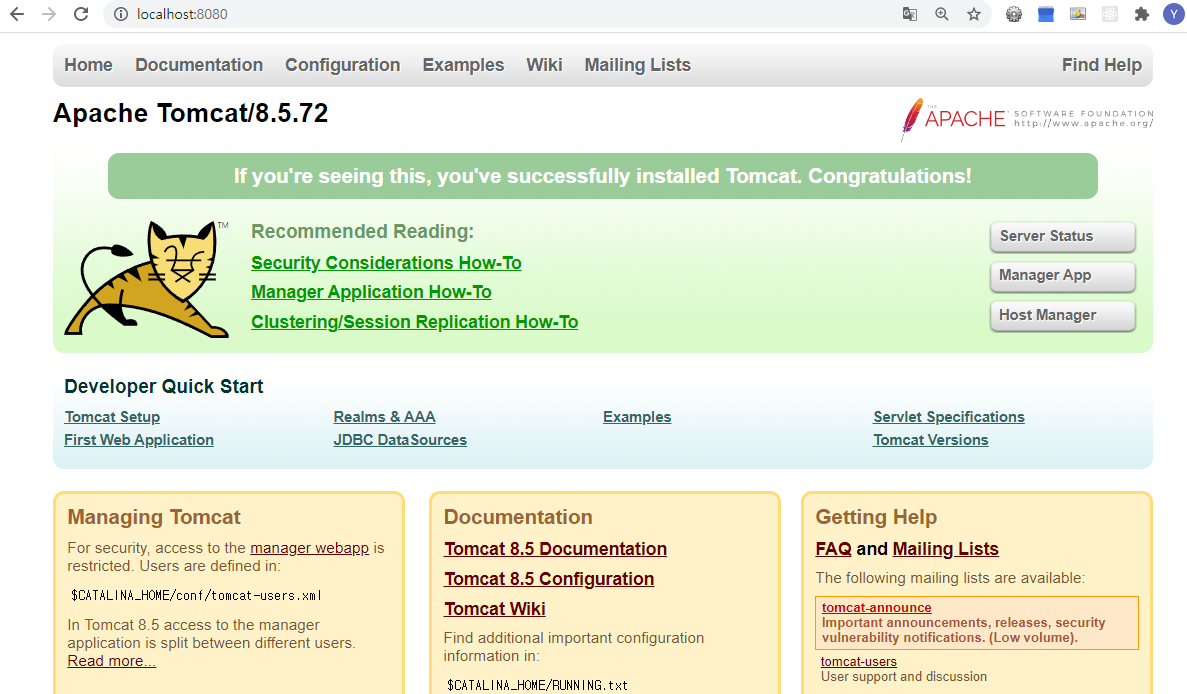Open the tomcat-announce mailing list link
The width and height of the screenshot is (1187, 694).
876,608
